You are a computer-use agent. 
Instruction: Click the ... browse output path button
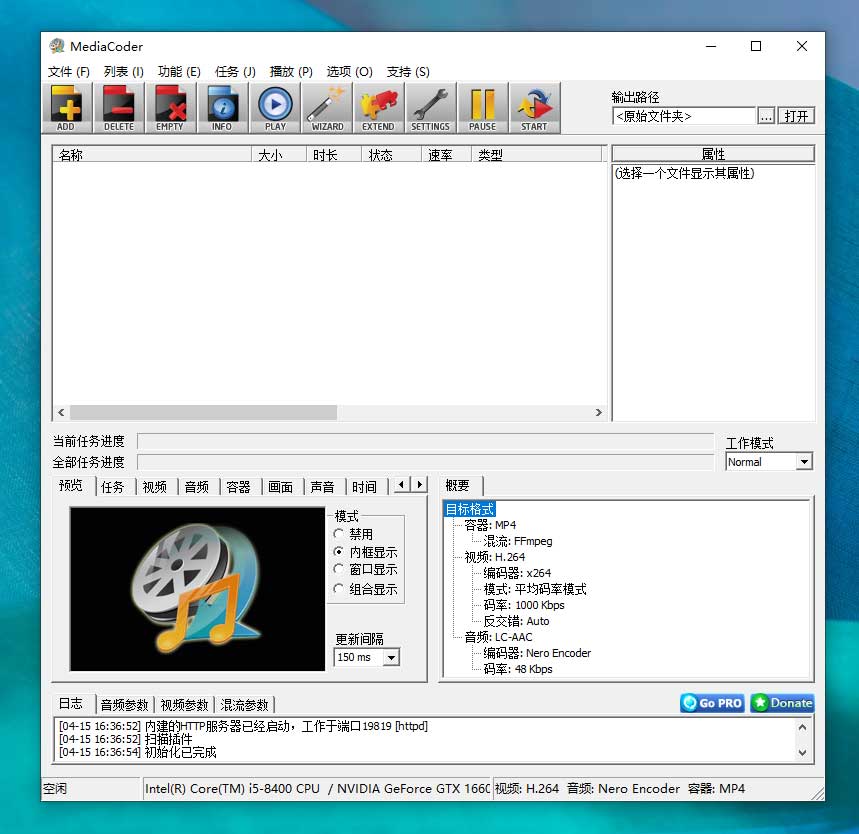[766, 116]
